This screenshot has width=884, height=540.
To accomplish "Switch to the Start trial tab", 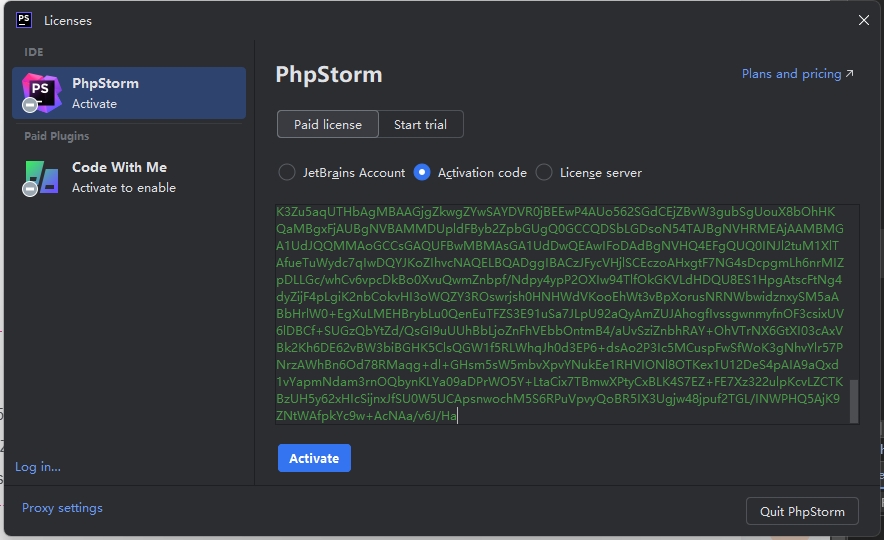I will [x=421, y=124].
